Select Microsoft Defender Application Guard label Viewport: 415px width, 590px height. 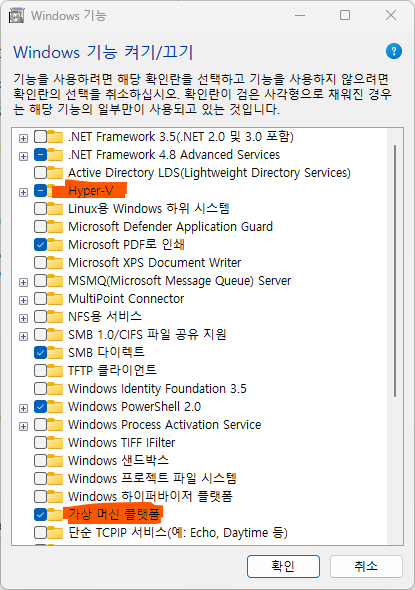pyautogui.click(x=170, y=227)
